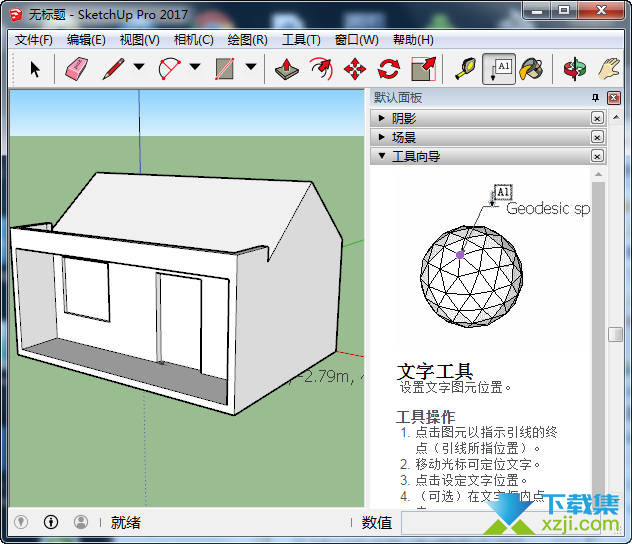Screen dimensions: 632x544
Task: Close the 场景 panel
Action: (x=597, y=137)
